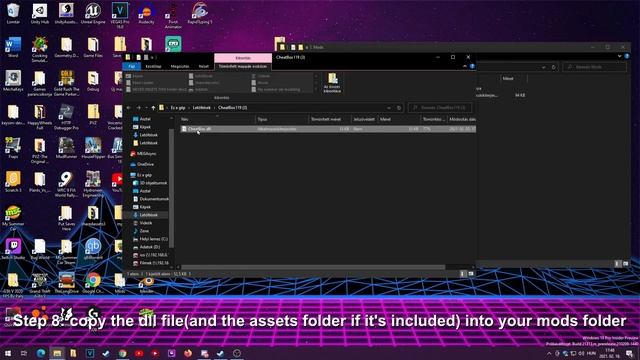Sort by the Méret column header
The height and width of the screenshot is (360, 640).
pyautogui.click(x=399, y=119)
